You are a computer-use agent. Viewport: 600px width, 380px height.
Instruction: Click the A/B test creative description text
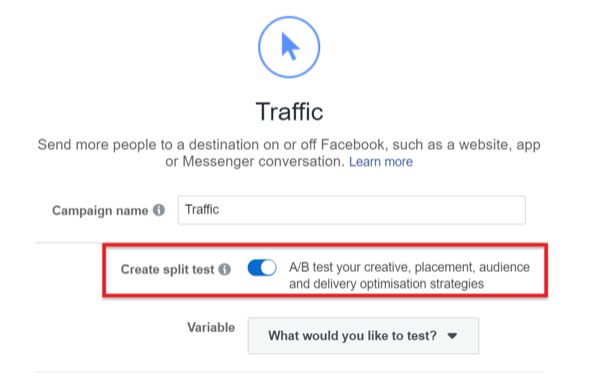point(409,276)
